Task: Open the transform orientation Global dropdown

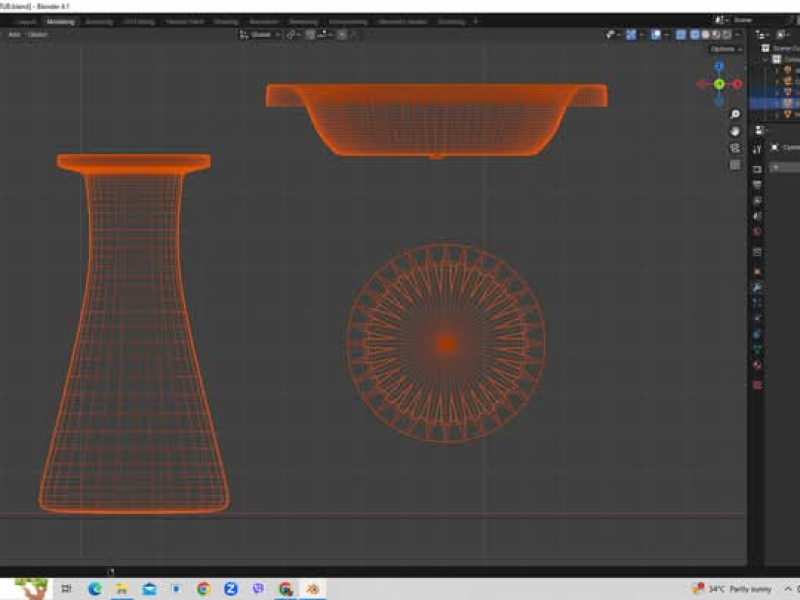Action: point(260,34)
